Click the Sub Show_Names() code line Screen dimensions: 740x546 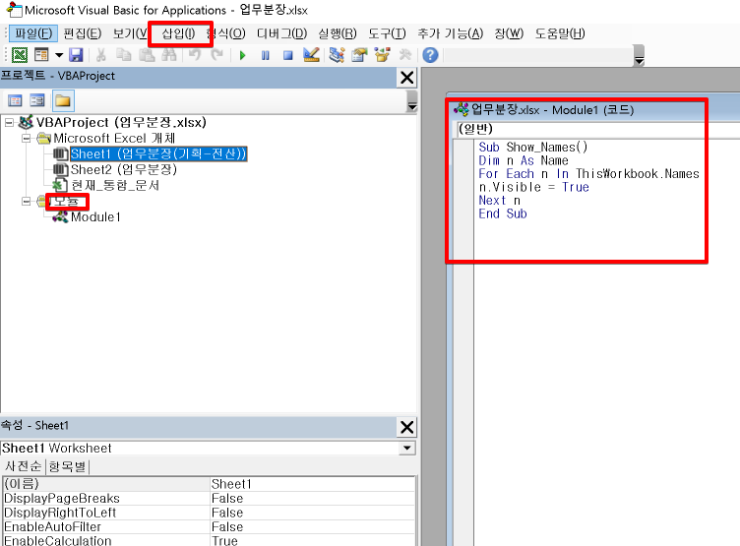pos(533,147)
